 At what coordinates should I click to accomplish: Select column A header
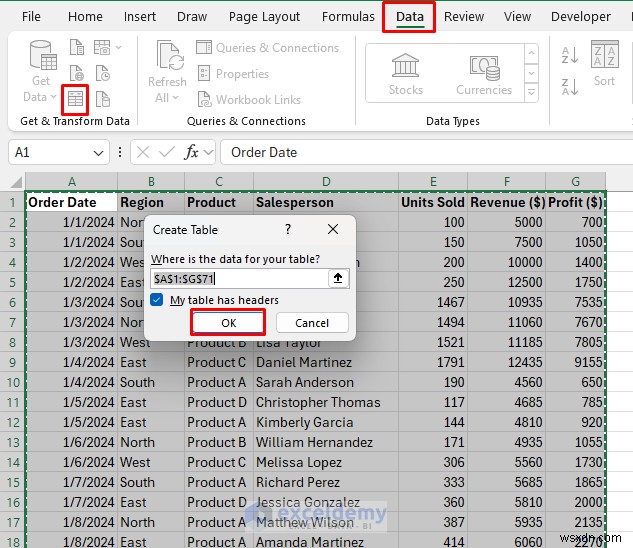(71, 182)
